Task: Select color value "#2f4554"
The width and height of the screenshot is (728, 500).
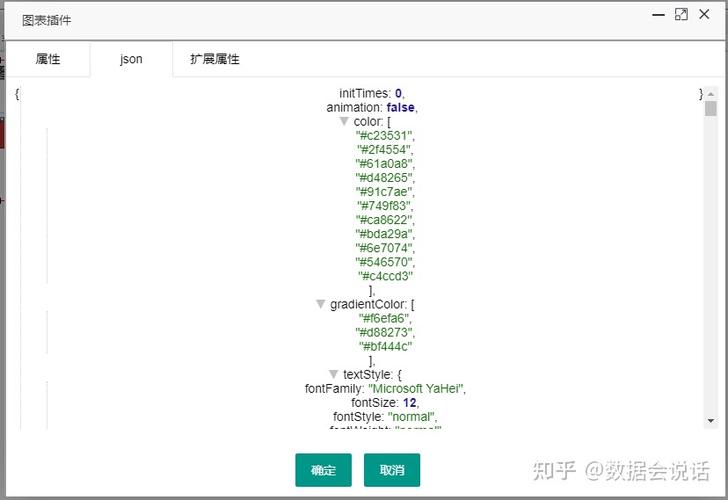Action: pos(384,149)
